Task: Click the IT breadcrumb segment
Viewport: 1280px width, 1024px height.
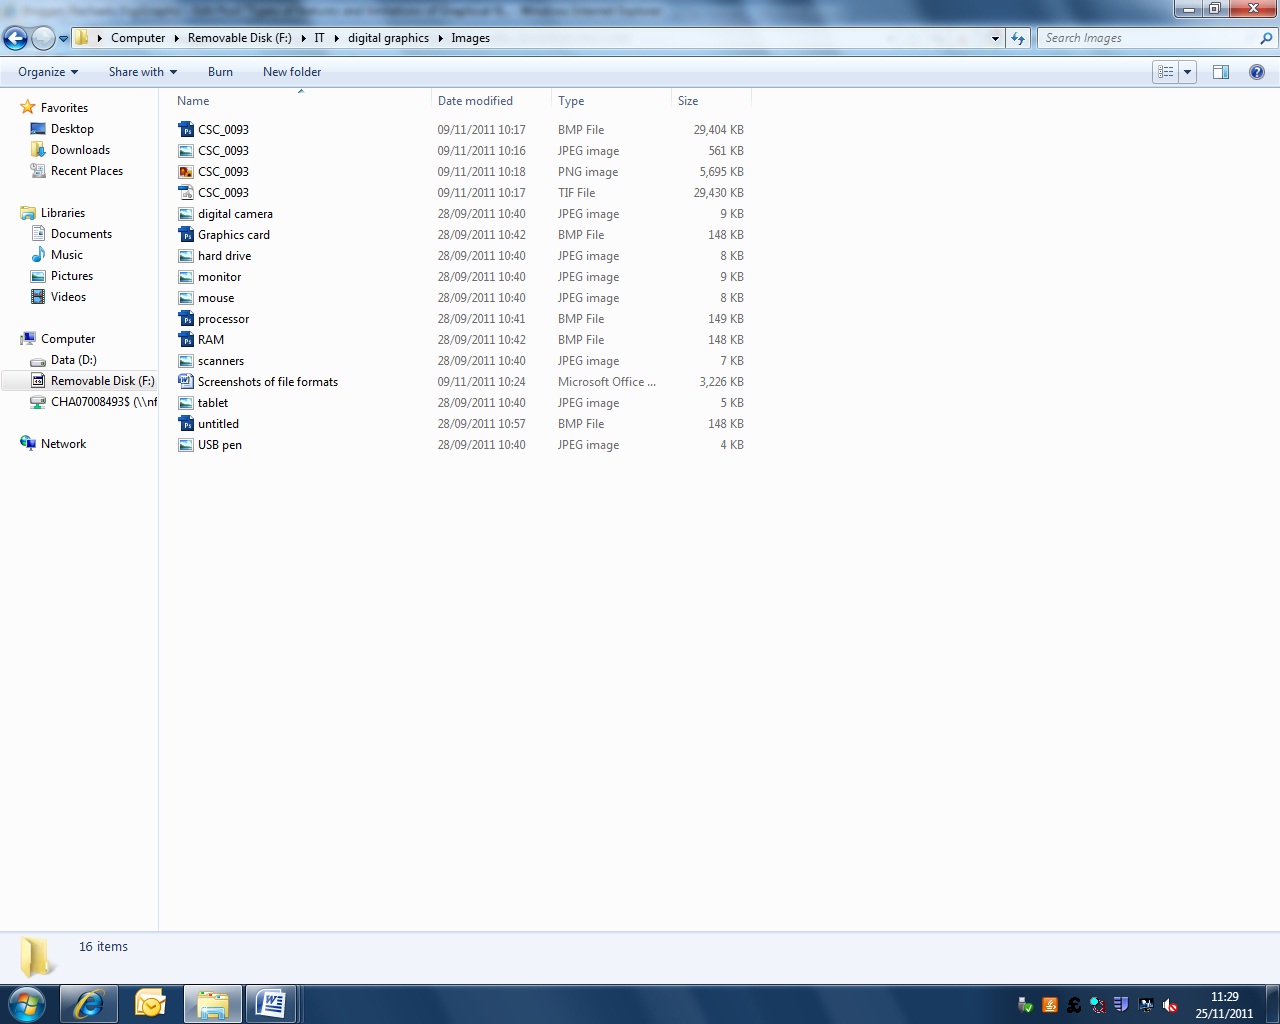Action: coord(319,38)
